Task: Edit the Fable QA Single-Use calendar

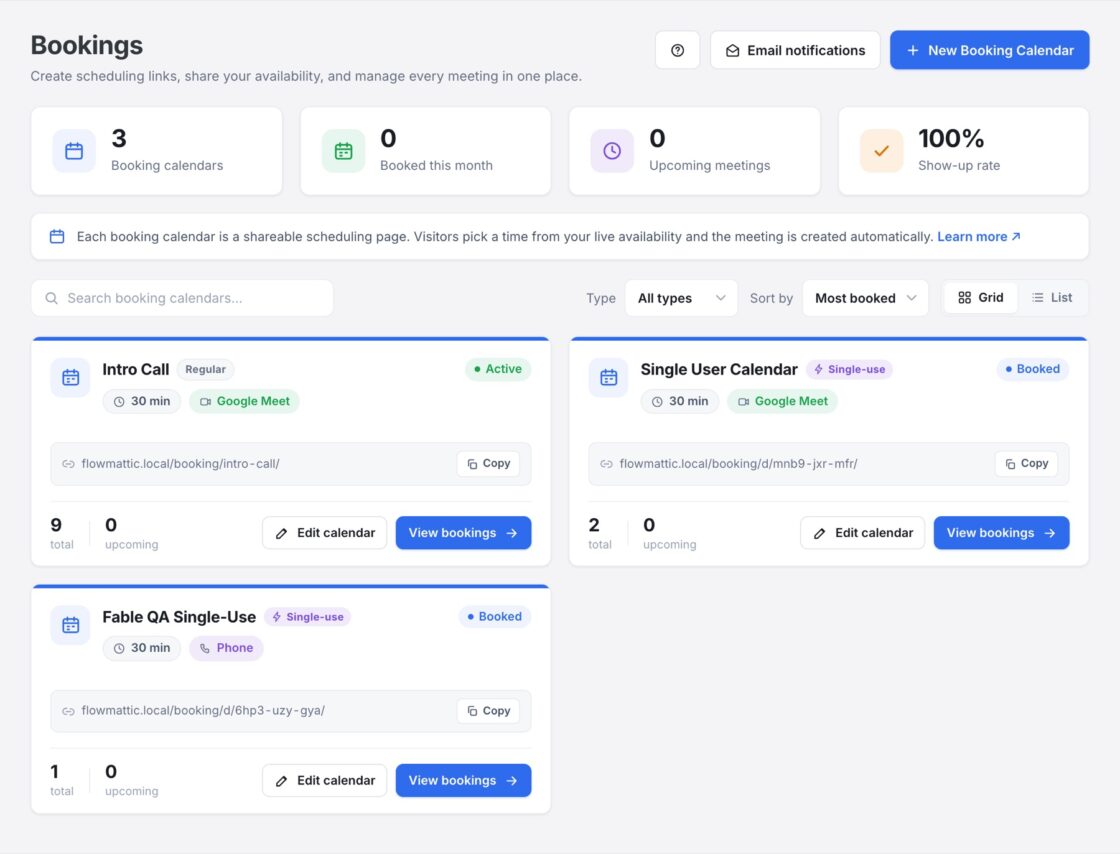Action: click(x=324, y=780)
